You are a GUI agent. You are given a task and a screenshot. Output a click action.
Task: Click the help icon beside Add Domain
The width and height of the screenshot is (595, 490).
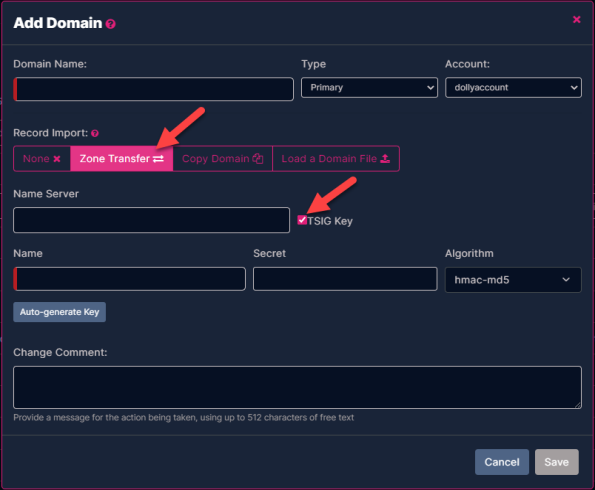click(x=110, y=24)
